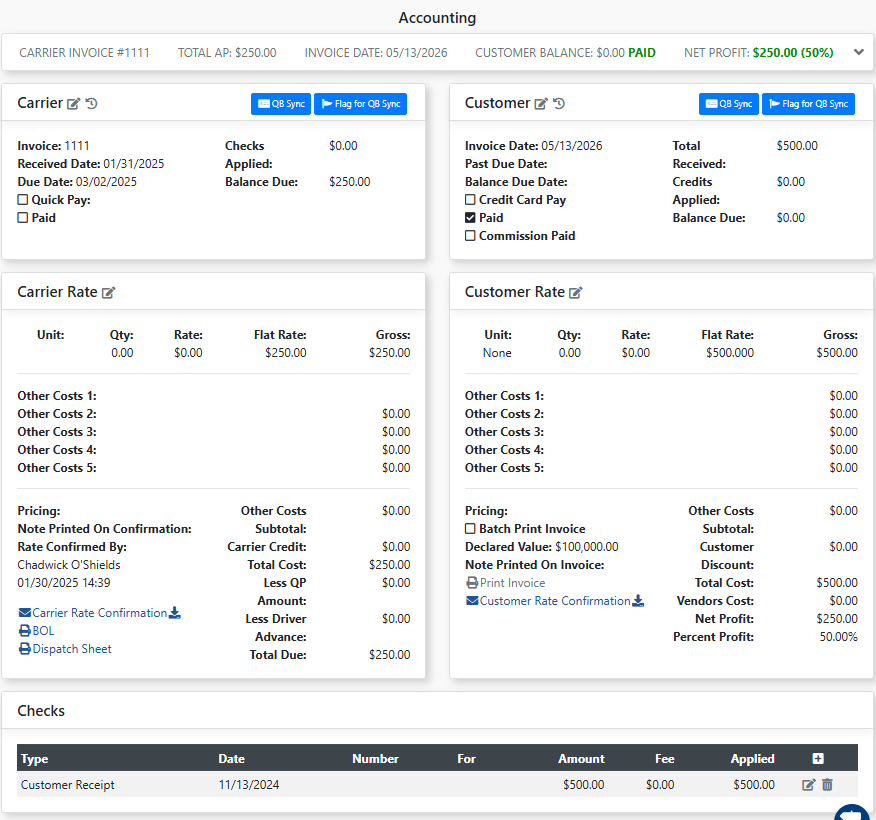Viewport: 876px width, 820px height.
Task: Toggle Carrier Quick Pay checkbox
Action: pyautogui.click(x=23, y=200)
